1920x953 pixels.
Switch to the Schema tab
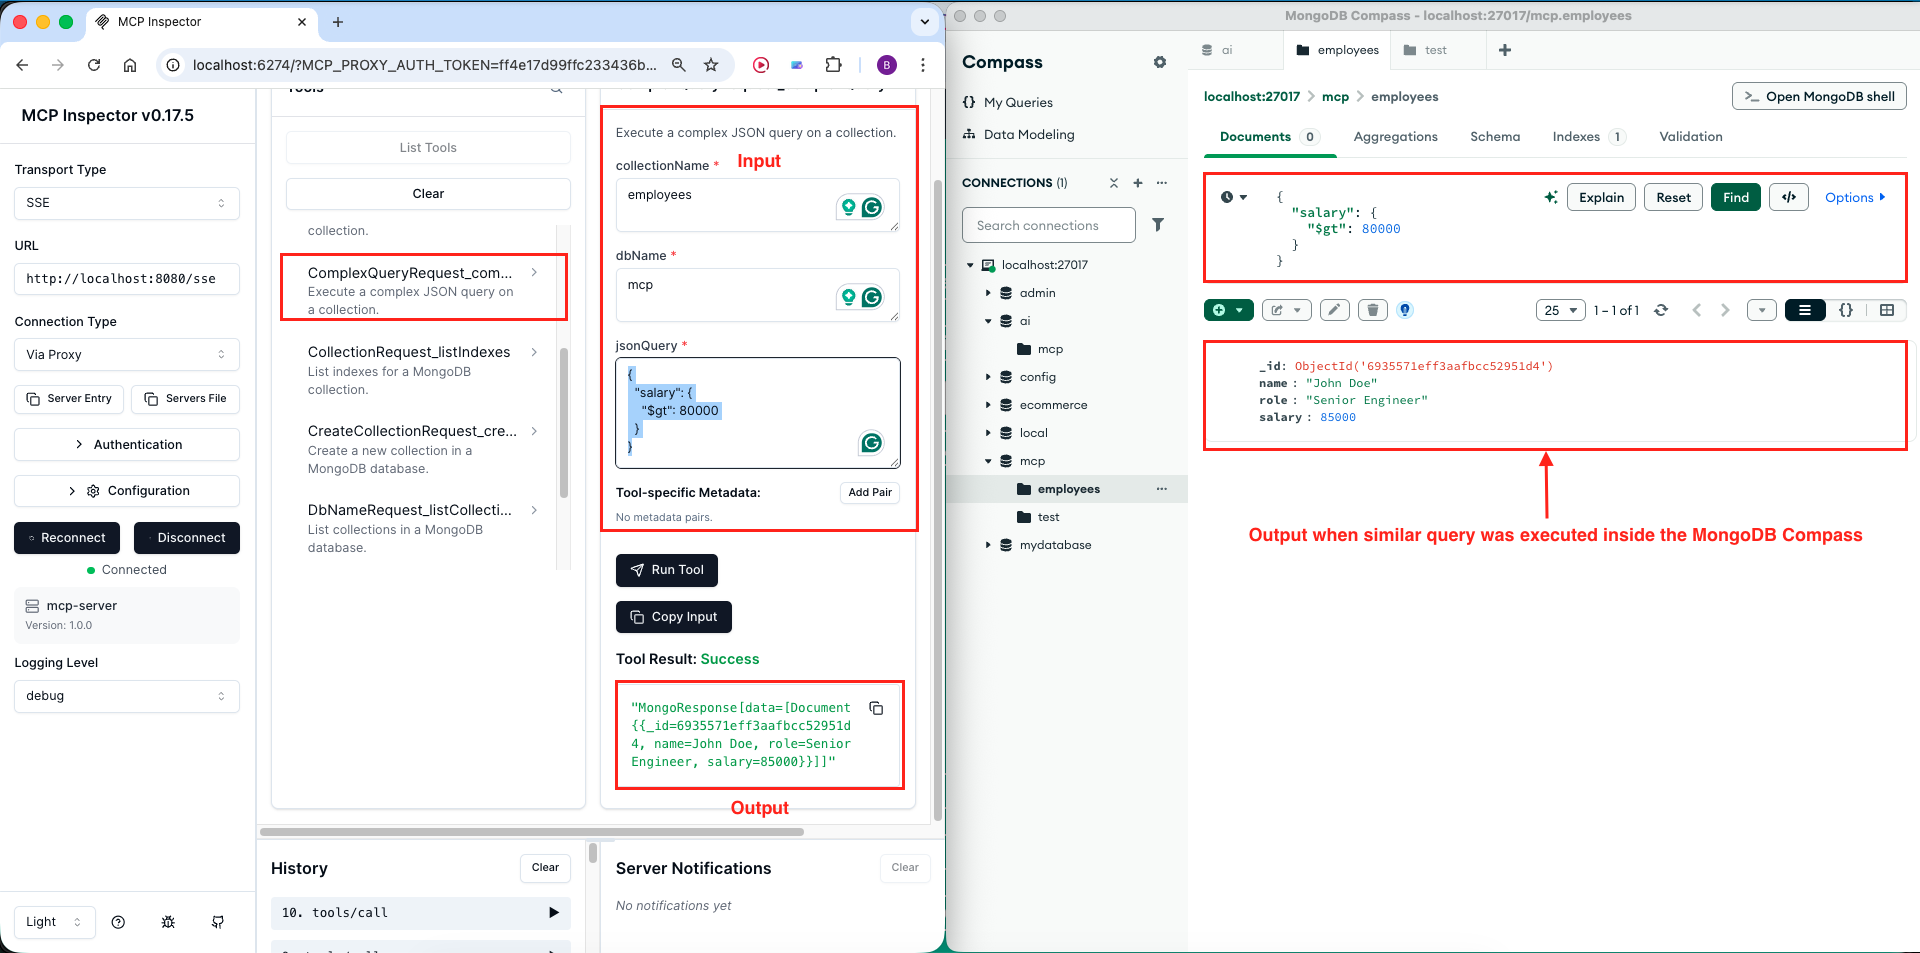coord(1494,137)
